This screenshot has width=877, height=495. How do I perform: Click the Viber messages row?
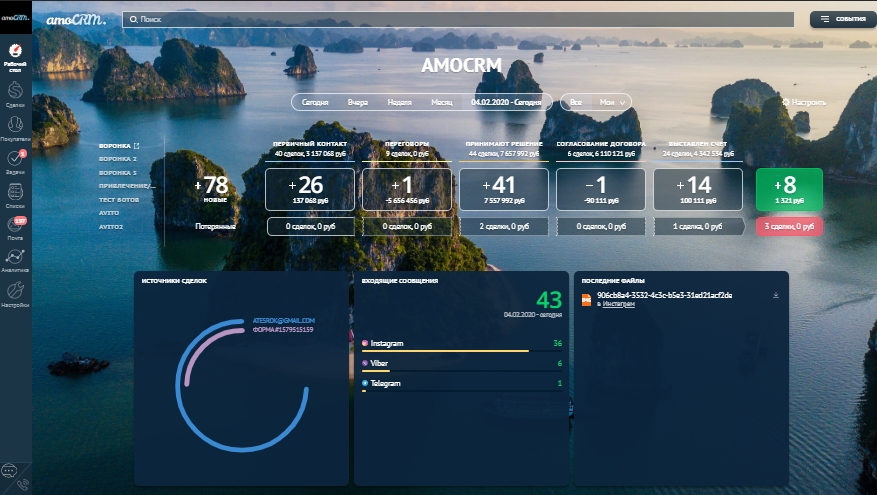coord(462,364)
